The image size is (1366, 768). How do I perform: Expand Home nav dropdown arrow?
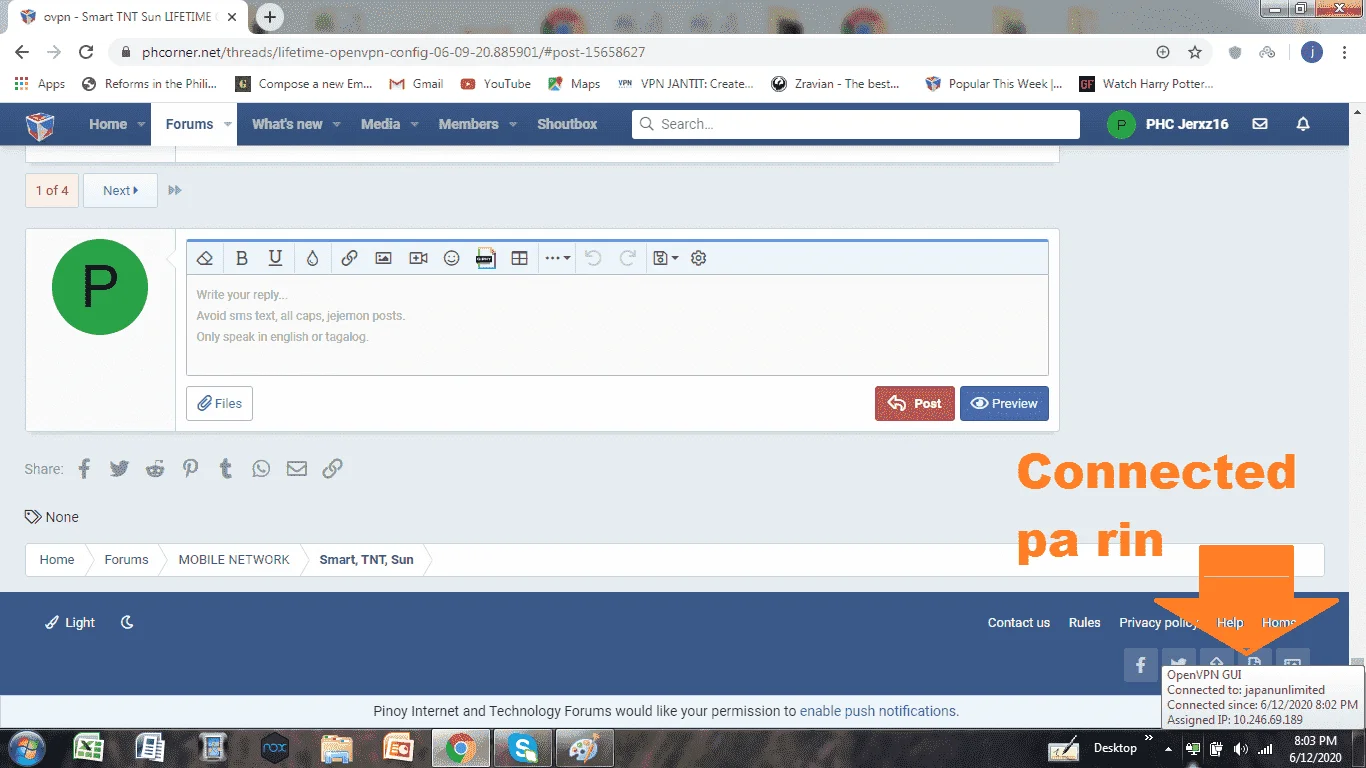(142, 124)
